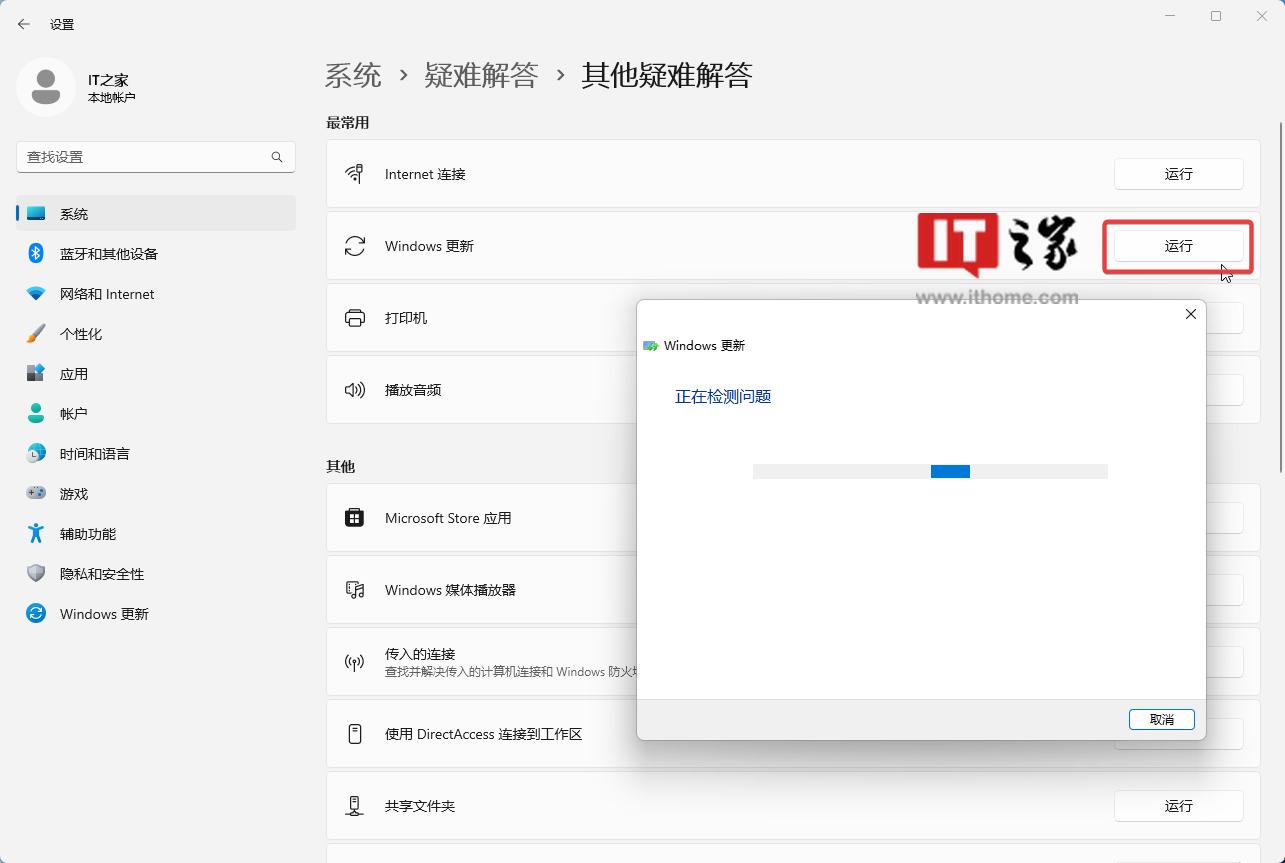Click the 正在检测问题 heading
1285x863 pixels.
click(723, 397)
